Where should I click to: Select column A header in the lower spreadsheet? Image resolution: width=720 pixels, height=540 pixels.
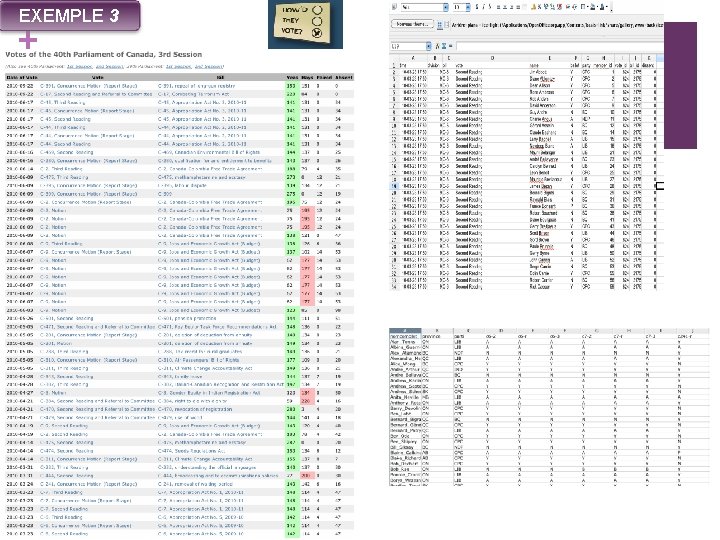[x=405, y=330]
